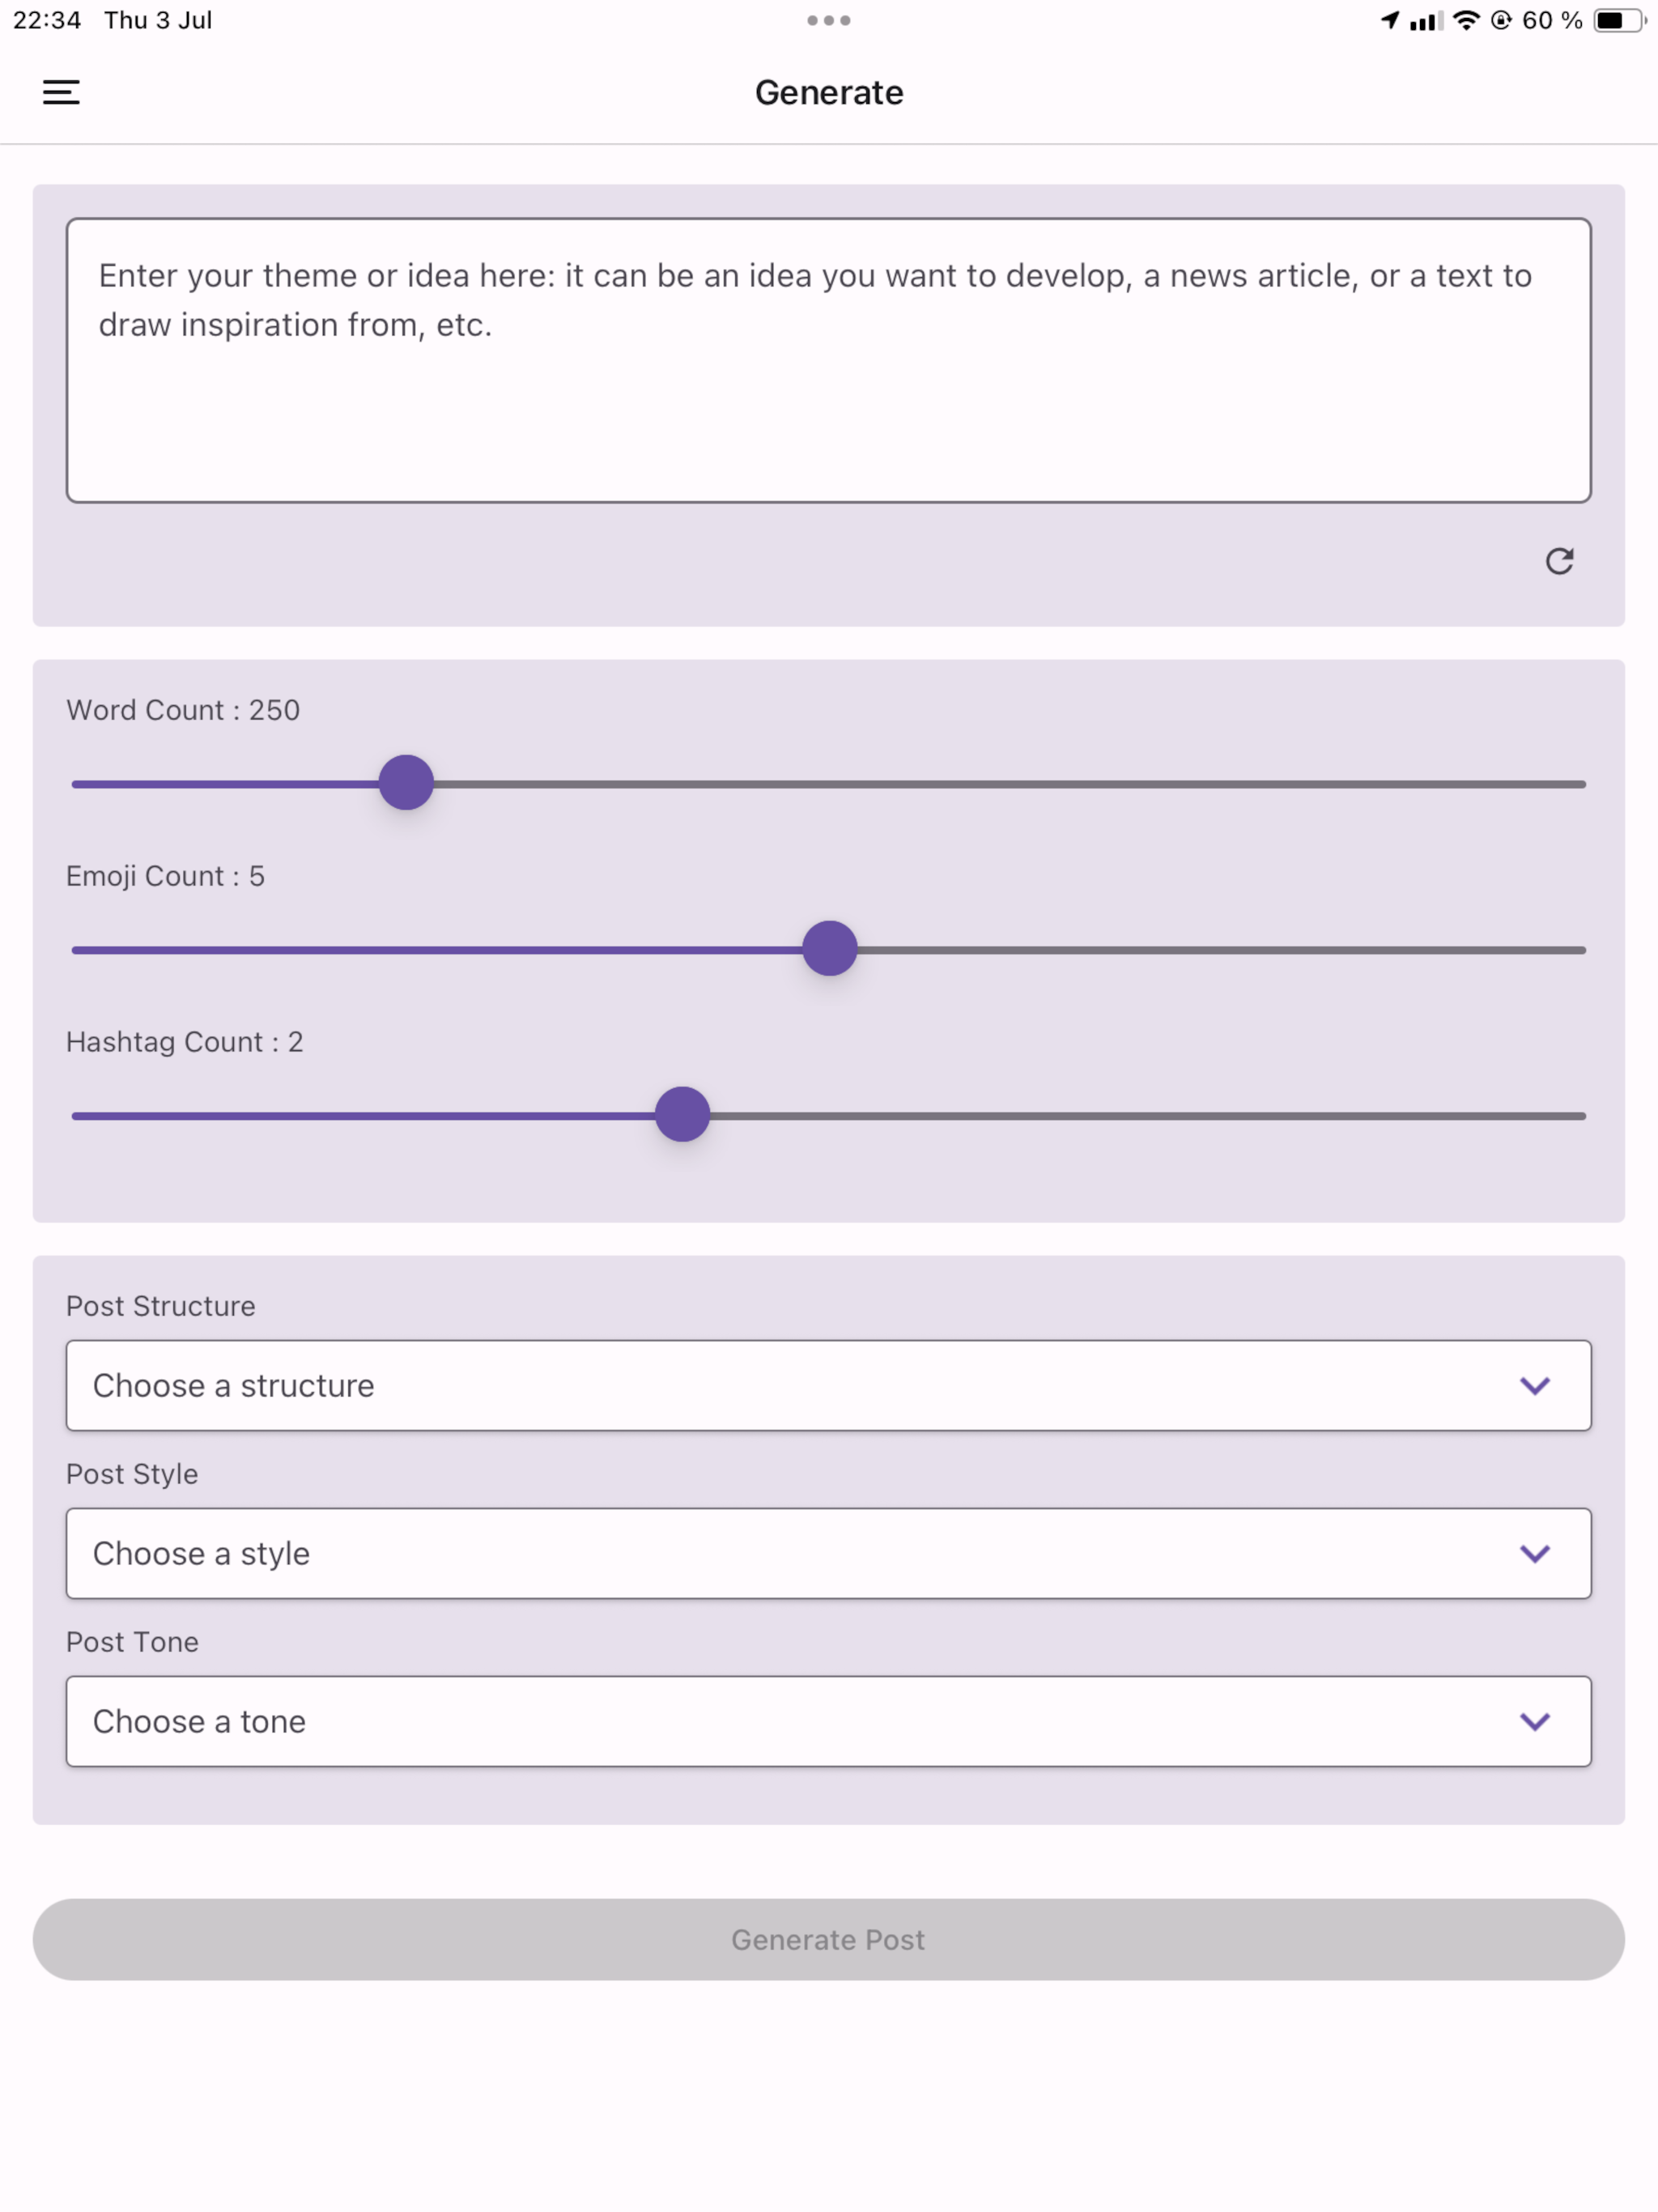Click the refresh idea icon
This screenshot has width=1658, height=2212.
click(1559, 561)
